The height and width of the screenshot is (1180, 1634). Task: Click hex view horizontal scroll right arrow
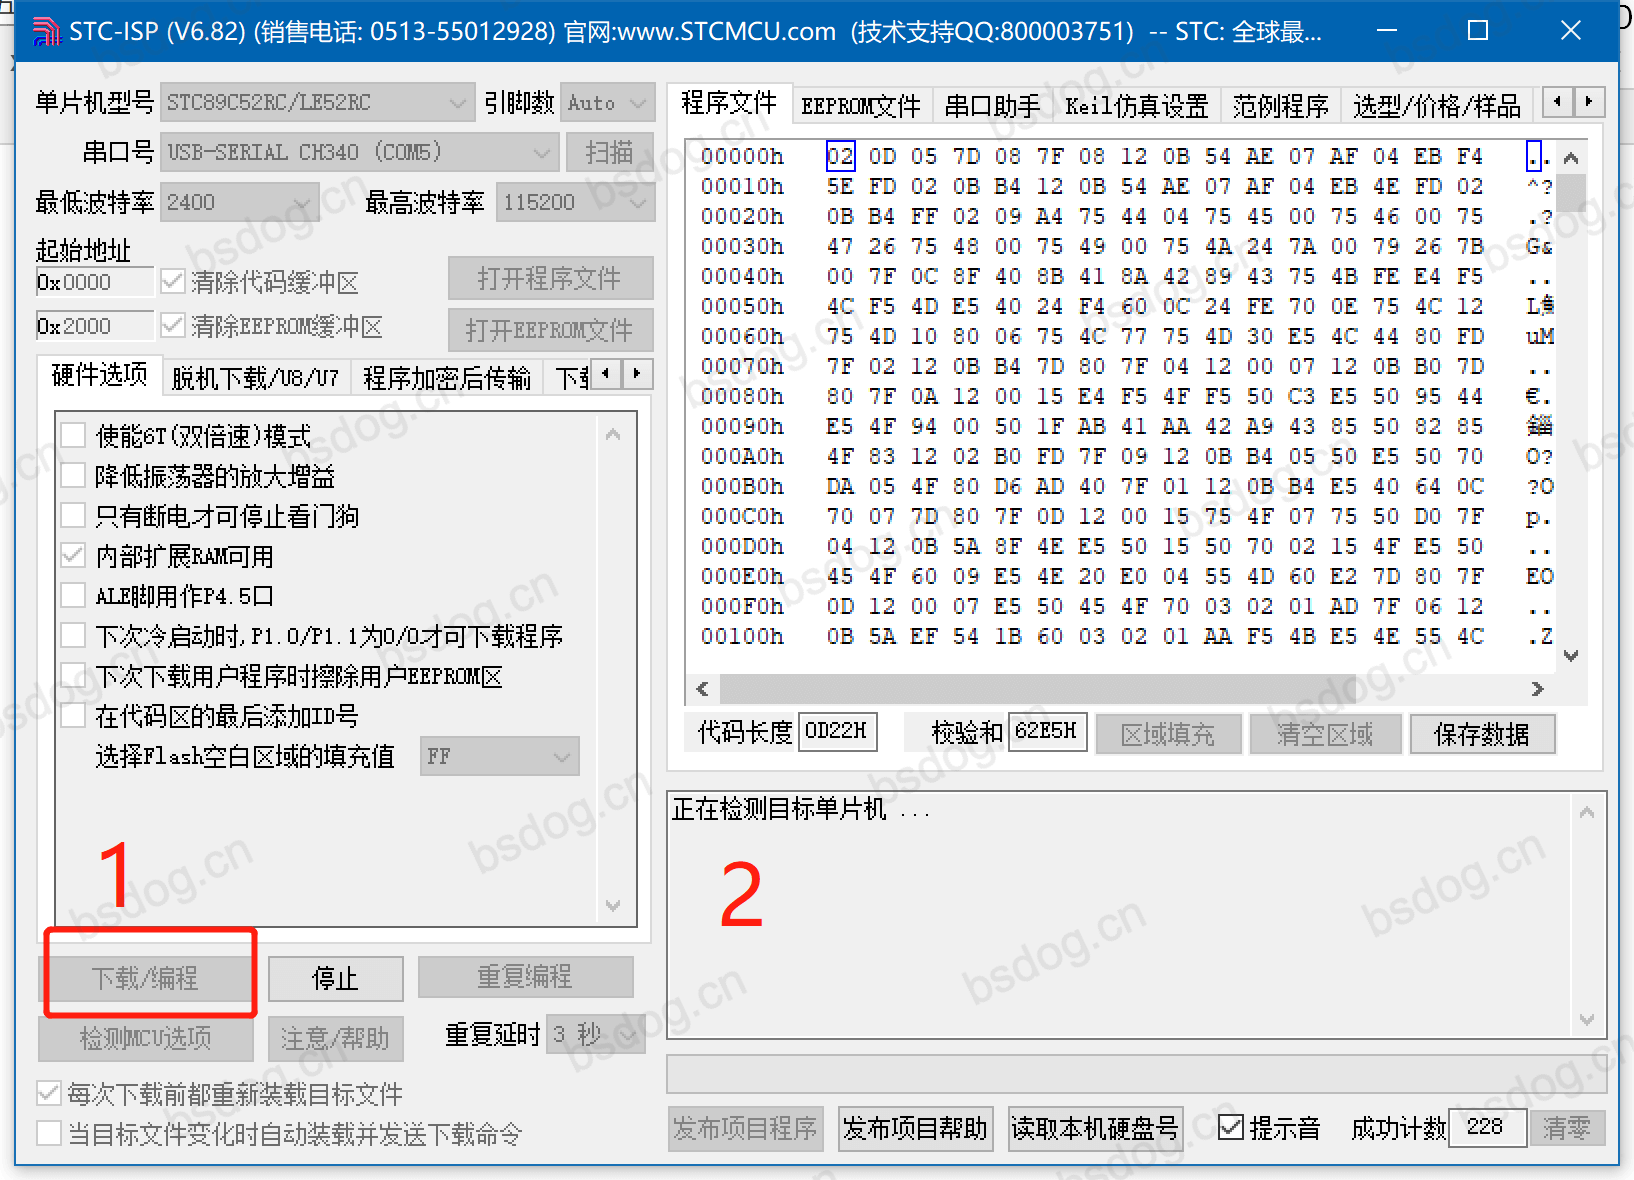[1538, 689]
